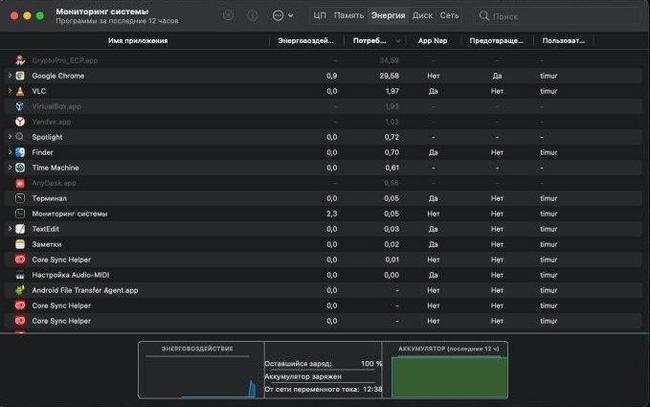Click the Time Machine icon
Image resolution: width=650 pixels, height=407 pixels.
tap(21, 168)
